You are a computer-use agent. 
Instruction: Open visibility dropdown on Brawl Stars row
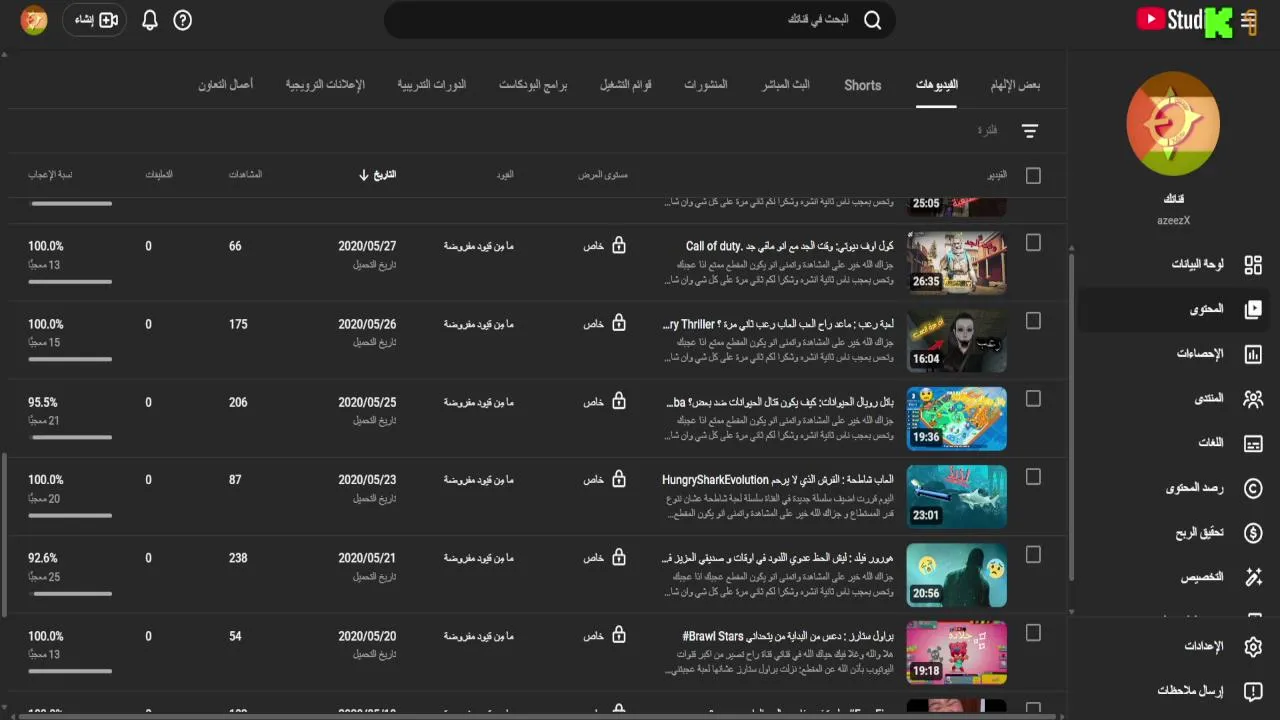[x=605, y=636]
